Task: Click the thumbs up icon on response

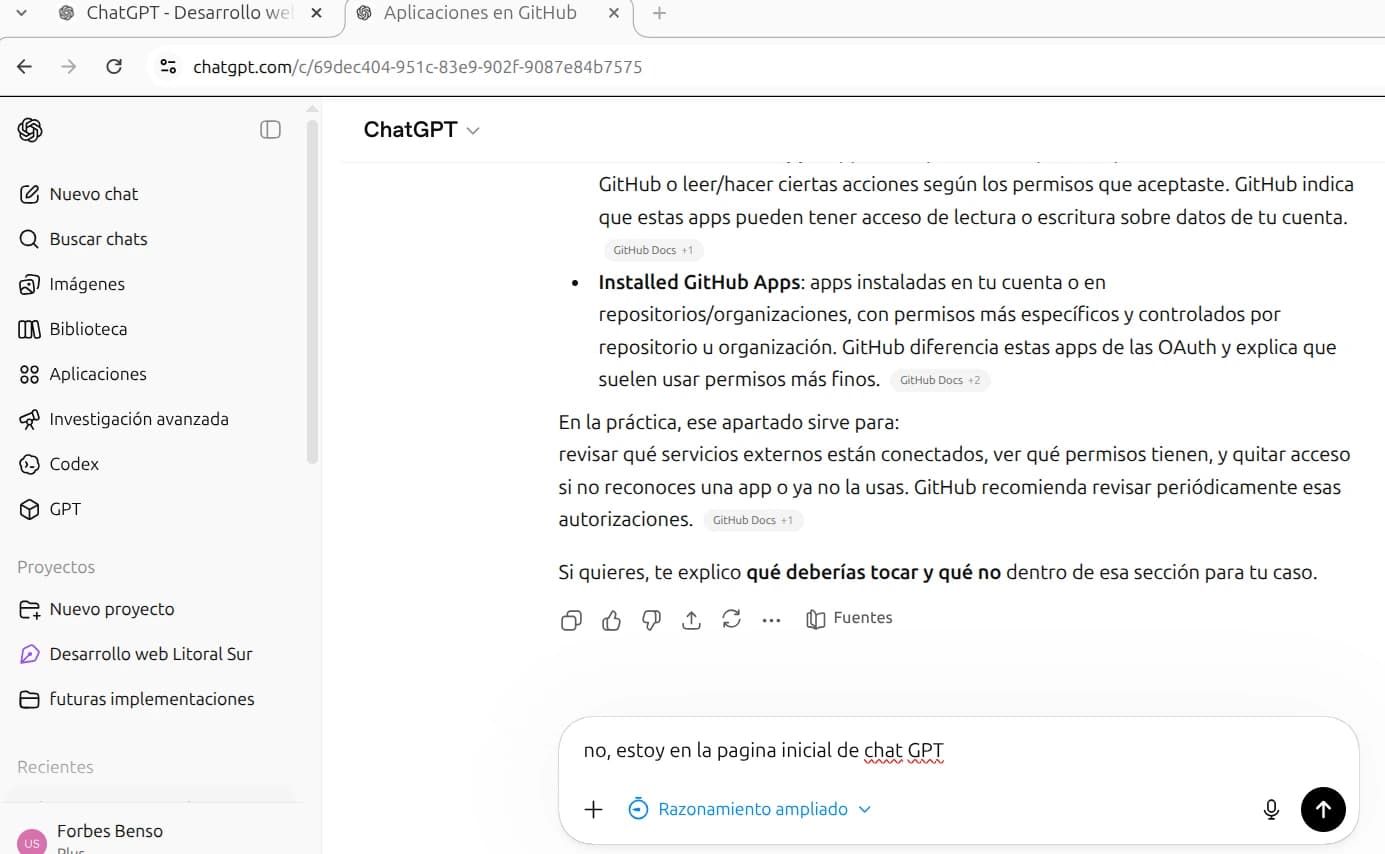Action: click(x=611, y=620)
